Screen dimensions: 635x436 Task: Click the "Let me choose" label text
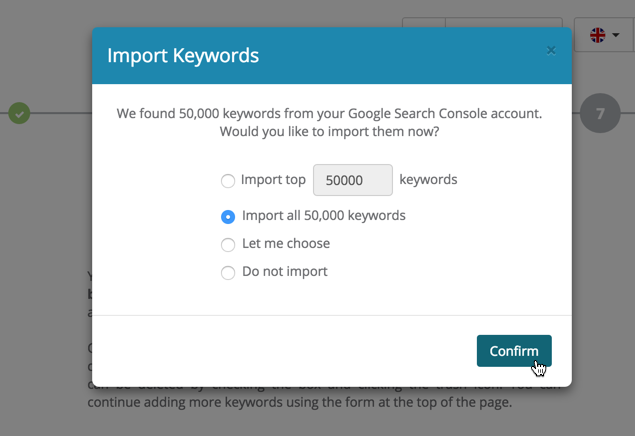pyautogui.click(x=285, y=243)
